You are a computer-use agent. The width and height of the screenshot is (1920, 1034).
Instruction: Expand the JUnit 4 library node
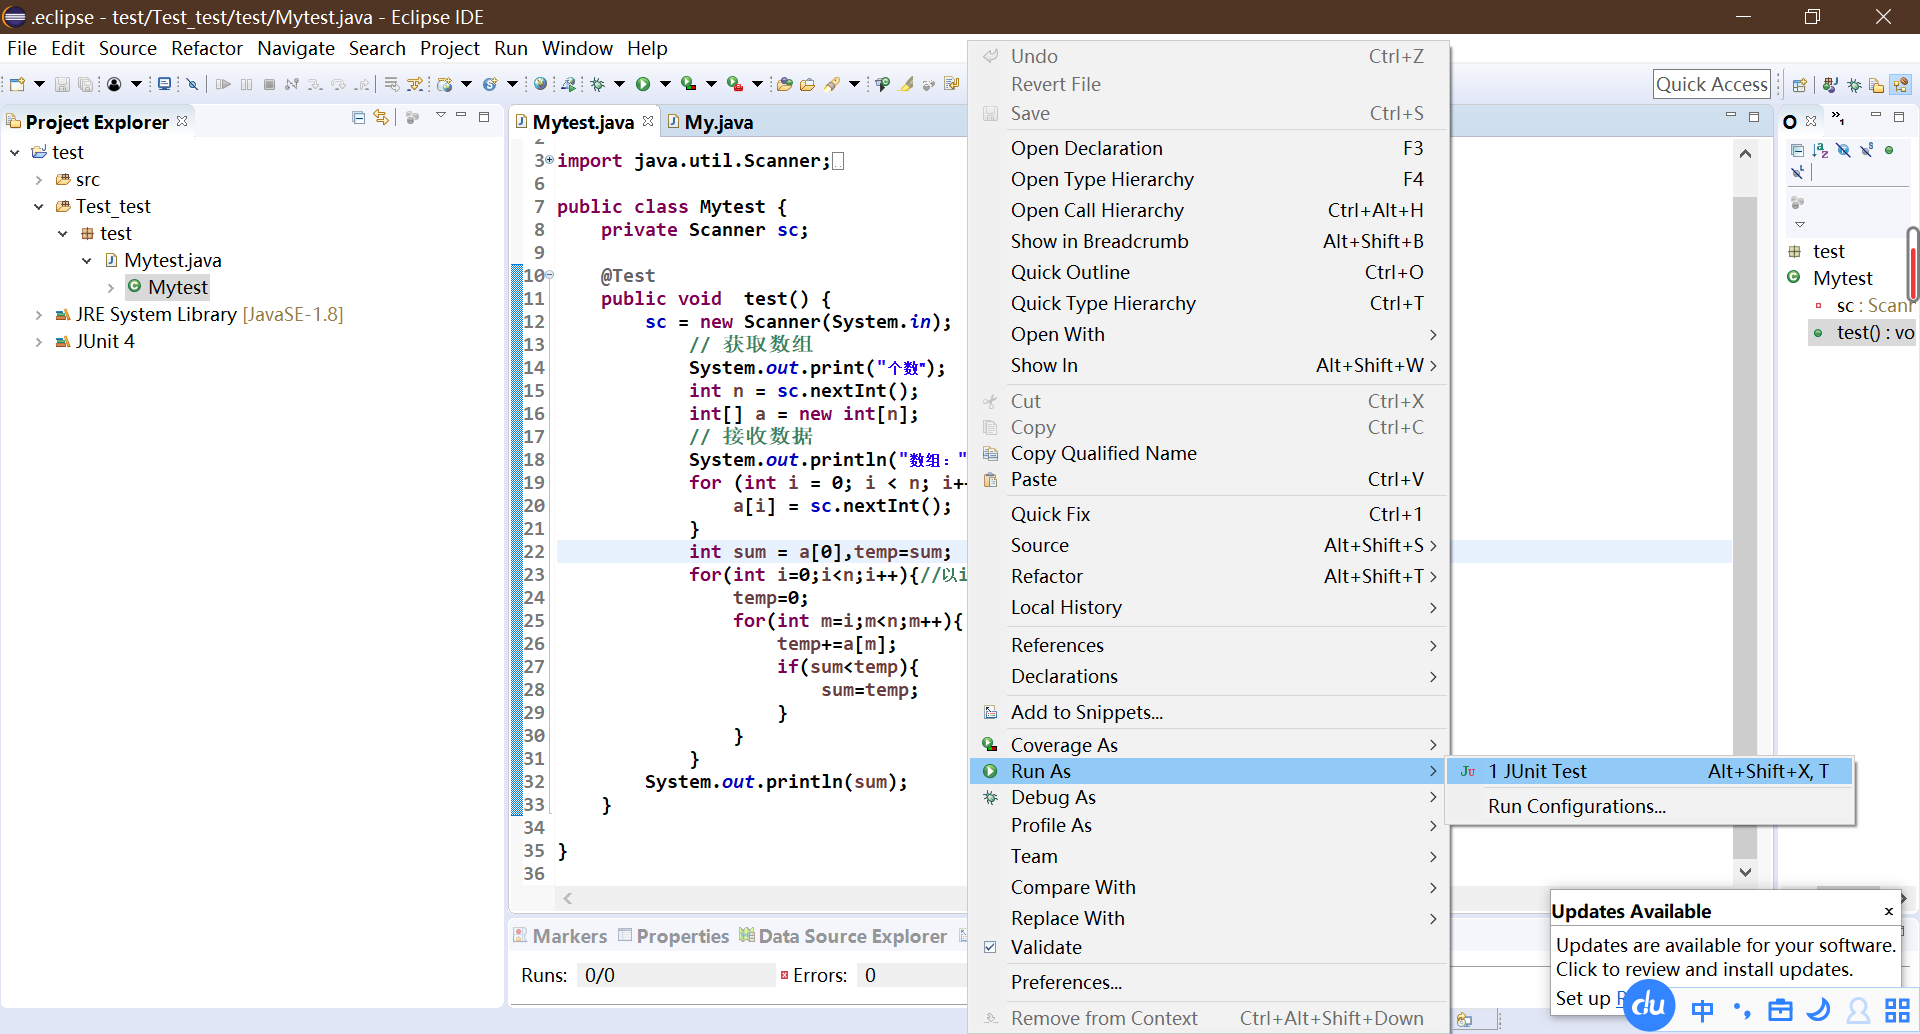[39, 342]
